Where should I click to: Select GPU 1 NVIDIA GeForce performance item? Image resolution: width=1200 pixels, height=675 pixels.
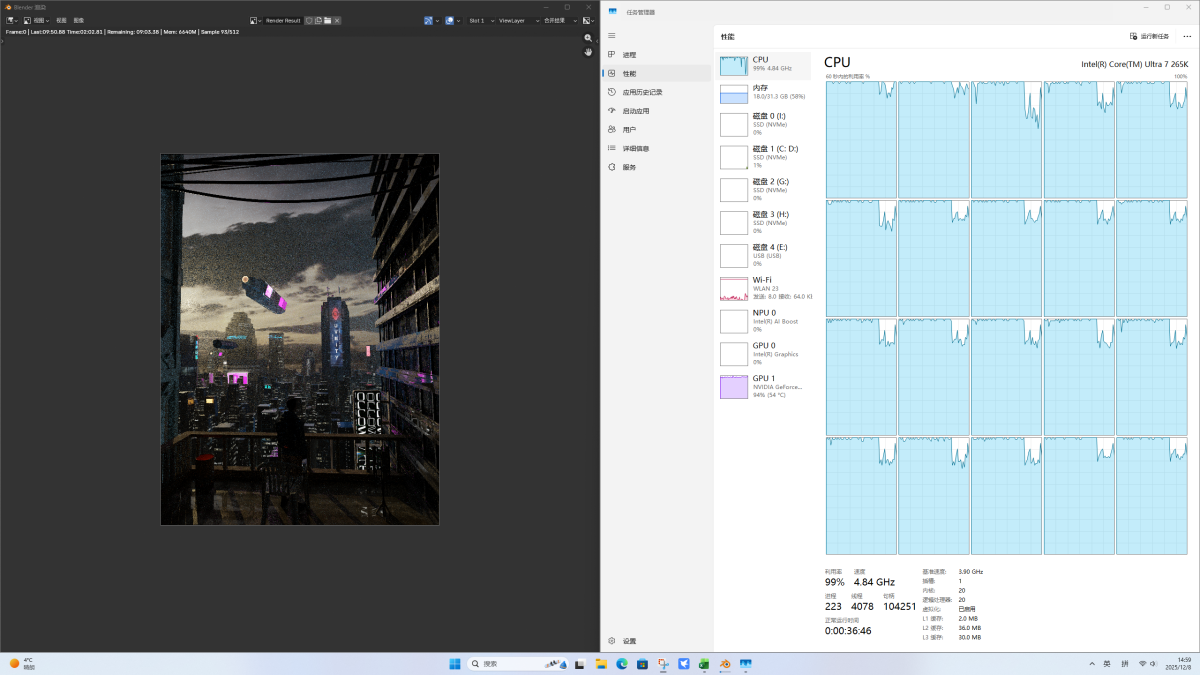(x=765, y=386)
